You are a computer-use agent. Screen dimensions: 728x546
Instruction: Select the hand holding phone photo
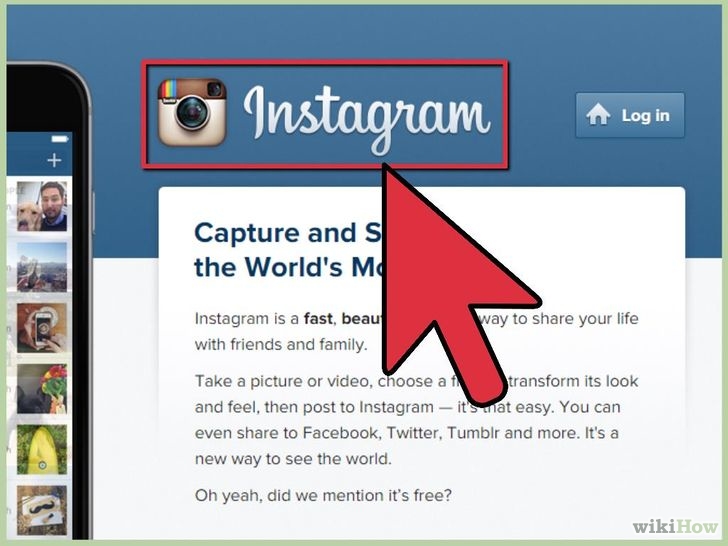[42, 328]
